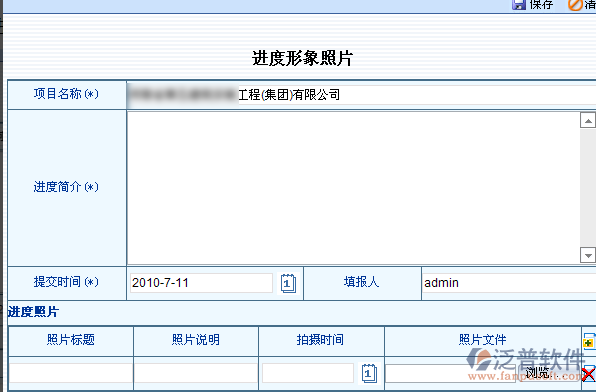Click the textarea vertical scrollbar track
The image size is (596, 392).
[x=588, y=188]
